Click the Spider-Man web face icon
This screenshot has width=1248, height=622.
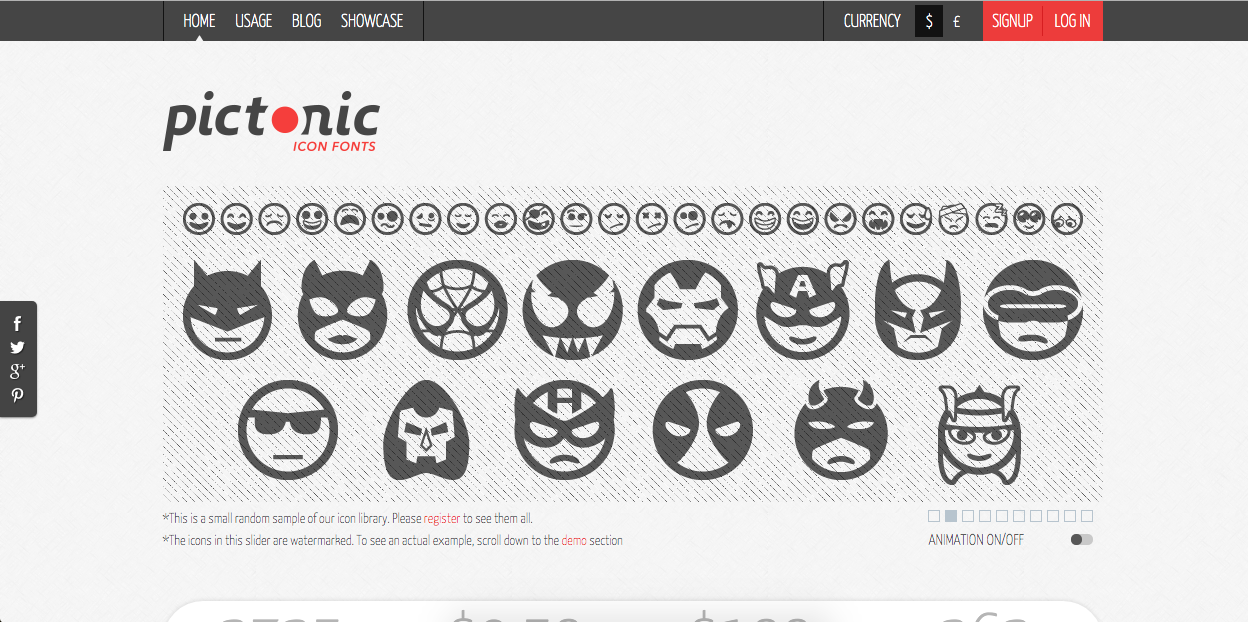pyautogui.click(x=457, y=310)
